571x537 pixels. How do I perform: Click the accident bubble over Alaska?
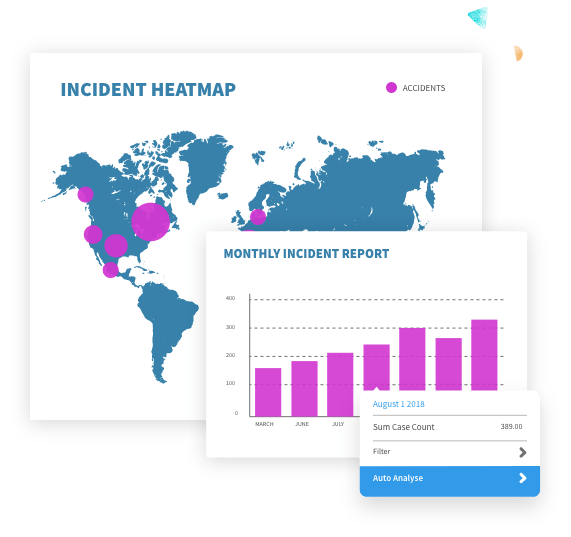tap(86, 194)
